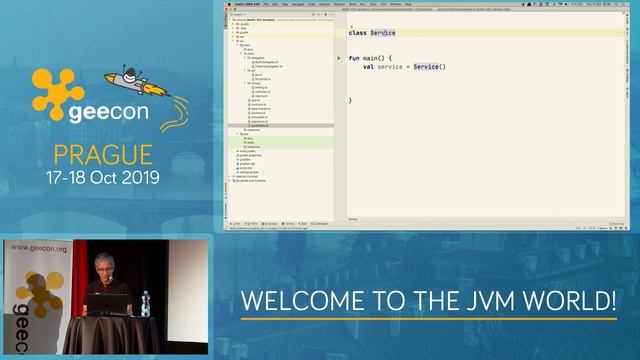The image size is (640, 360).
Task: Select the resources folder under main
Action: 252,130
